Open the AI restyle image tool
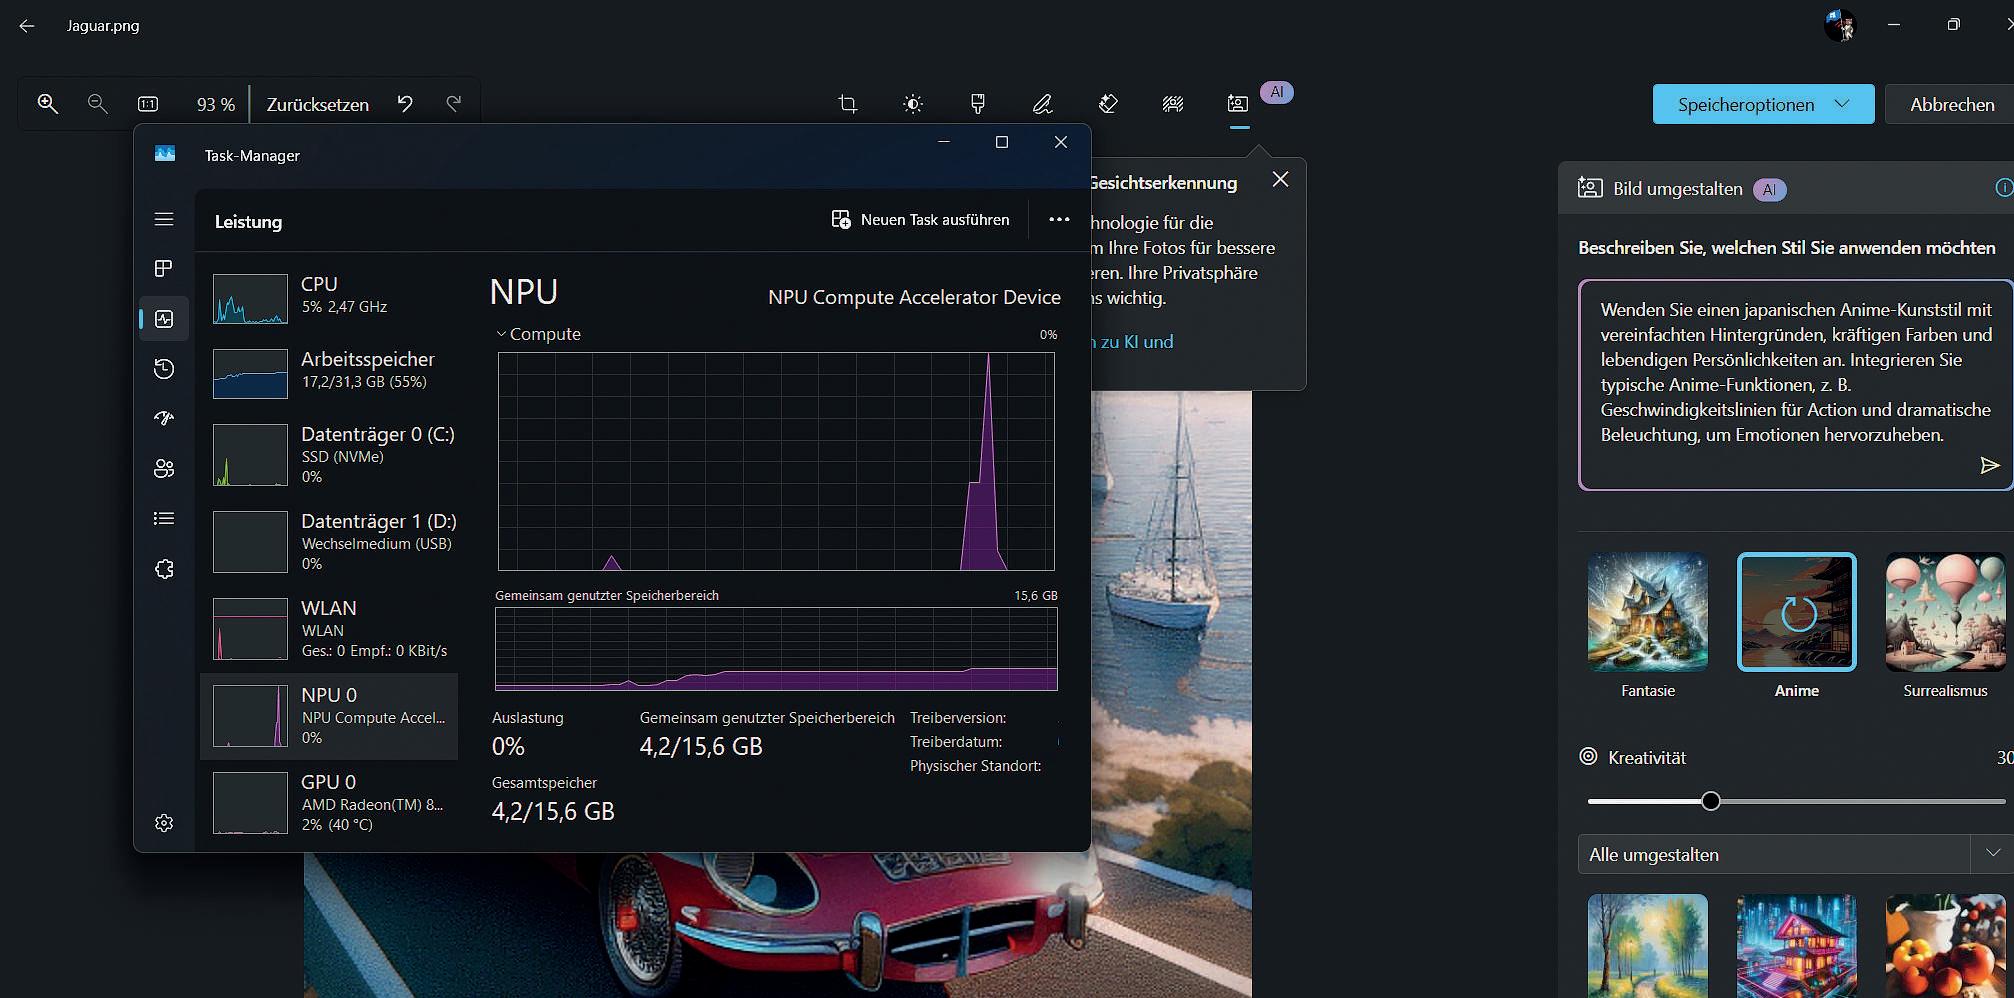Viewport: 2014px width, 998px height. point(1238,104)
